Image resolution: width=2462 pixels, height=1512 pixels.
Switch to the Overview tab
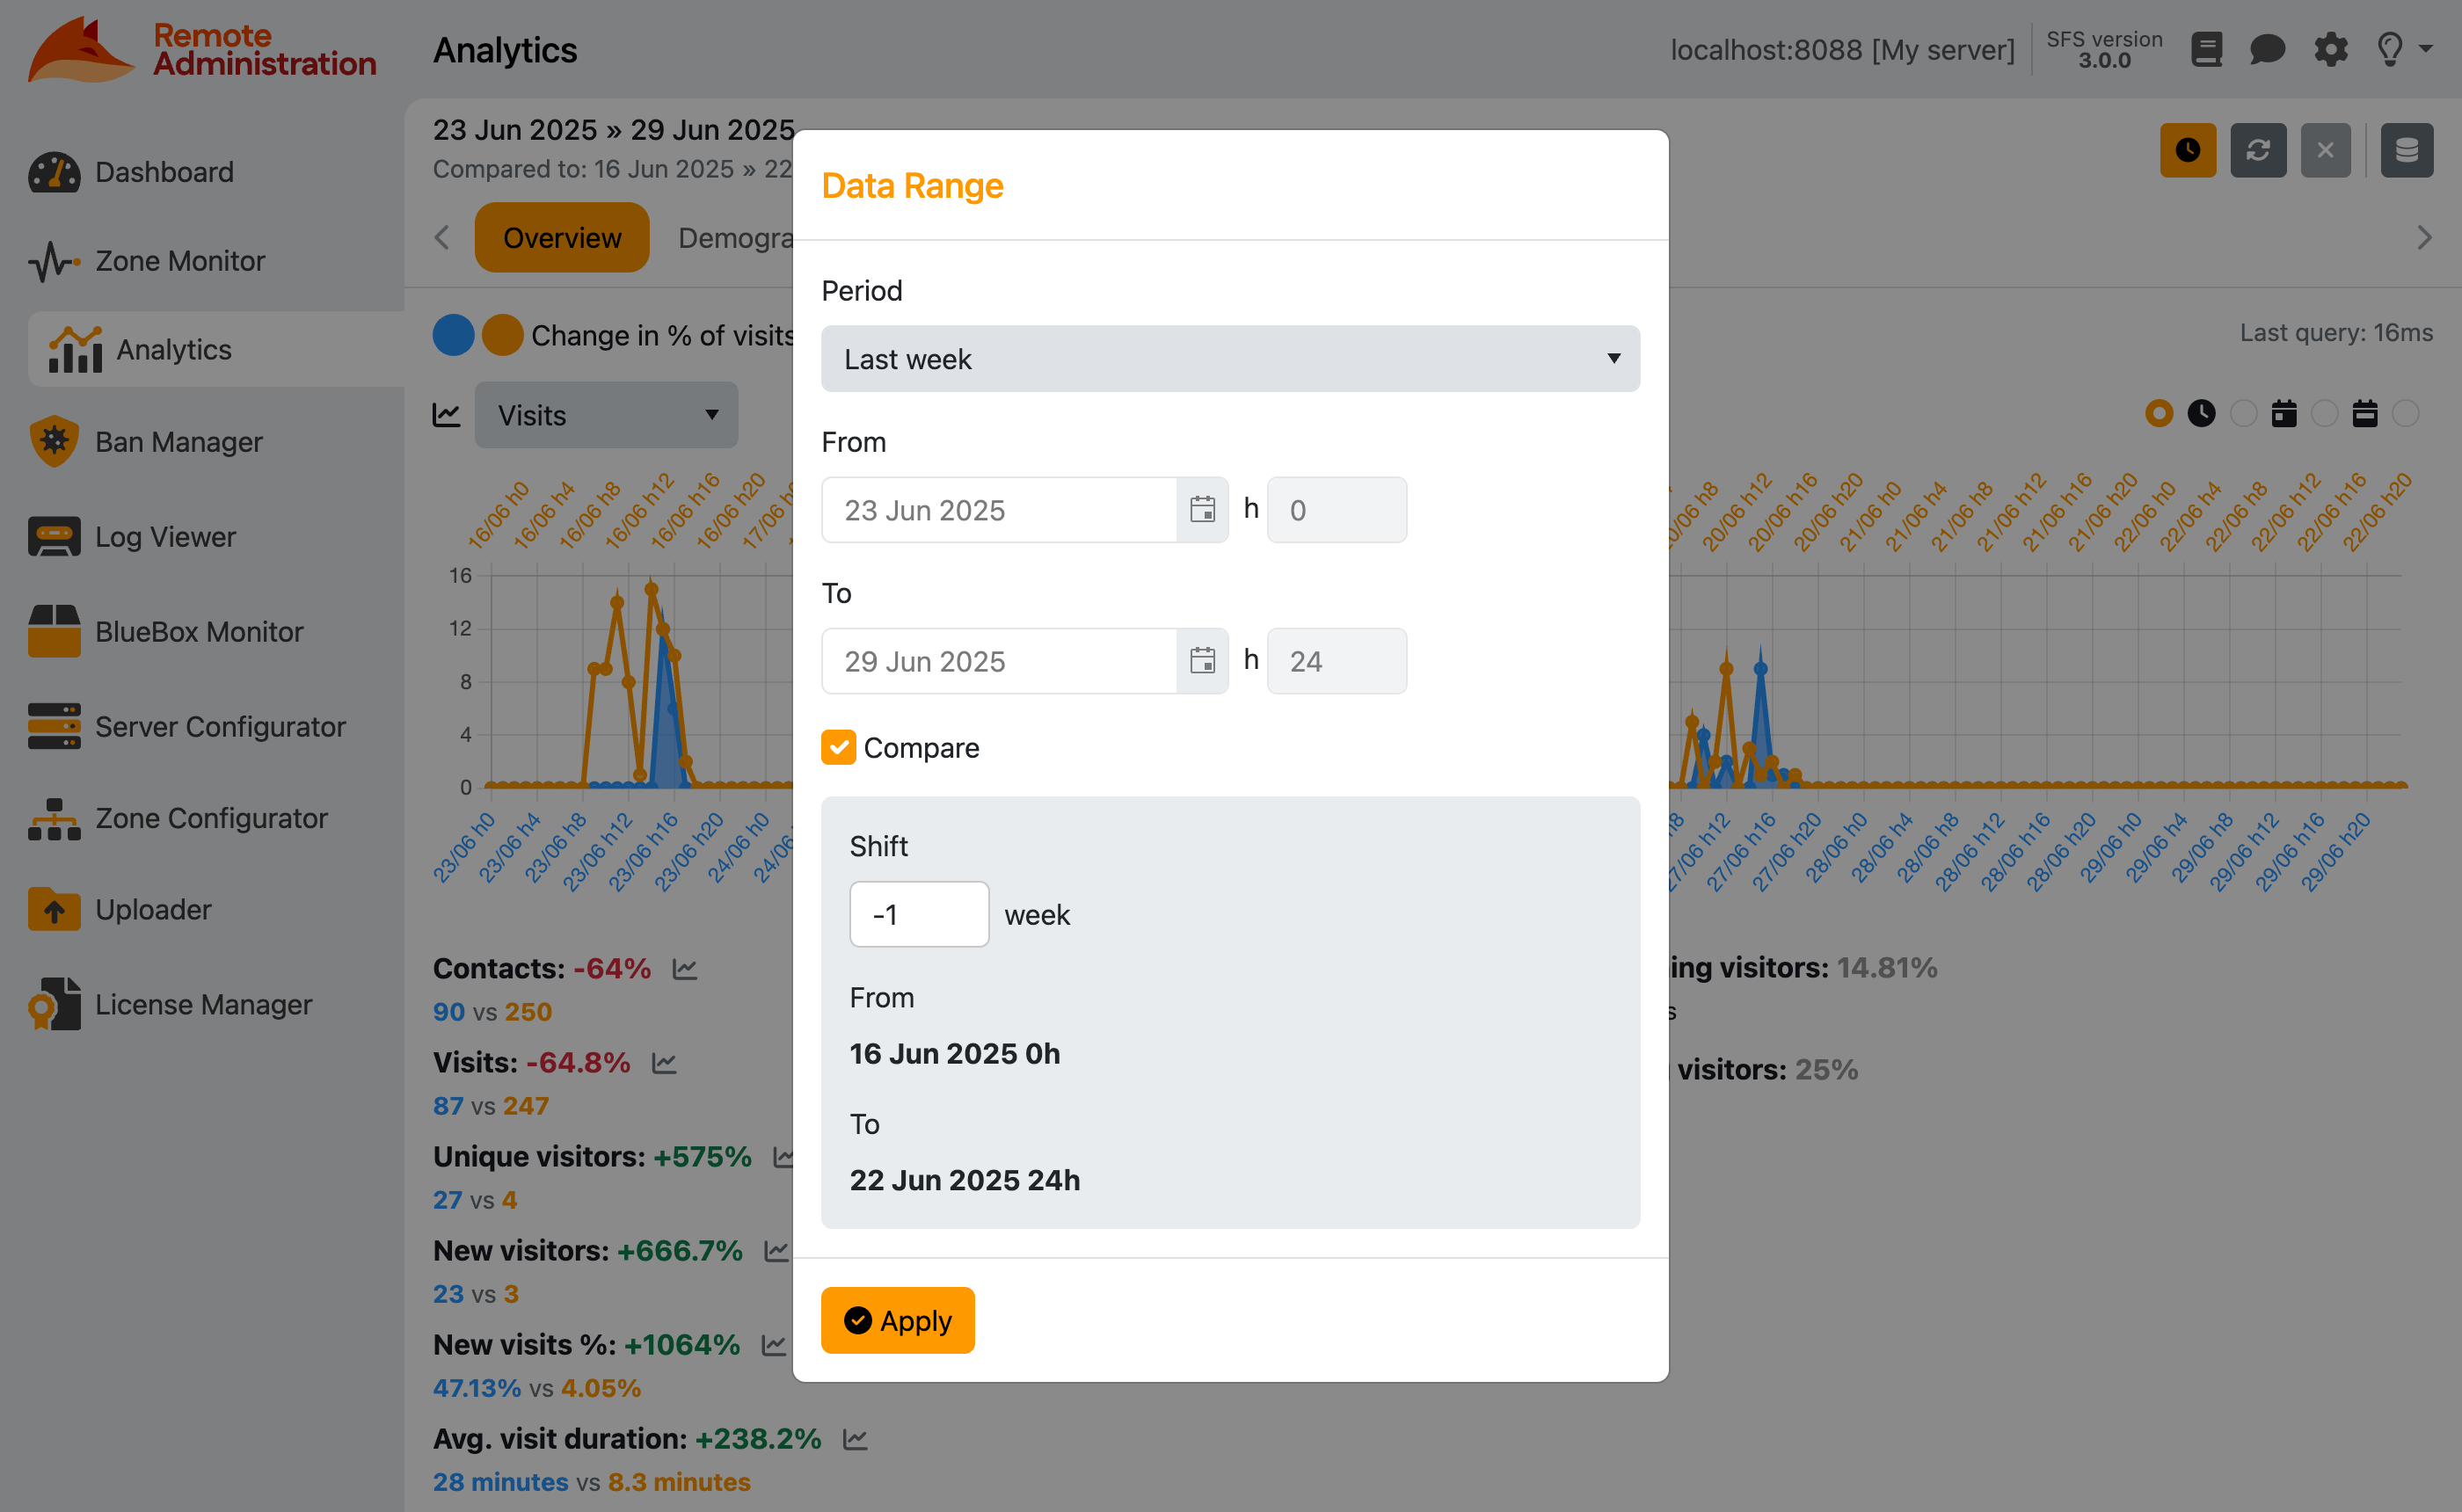click(562, 237)
